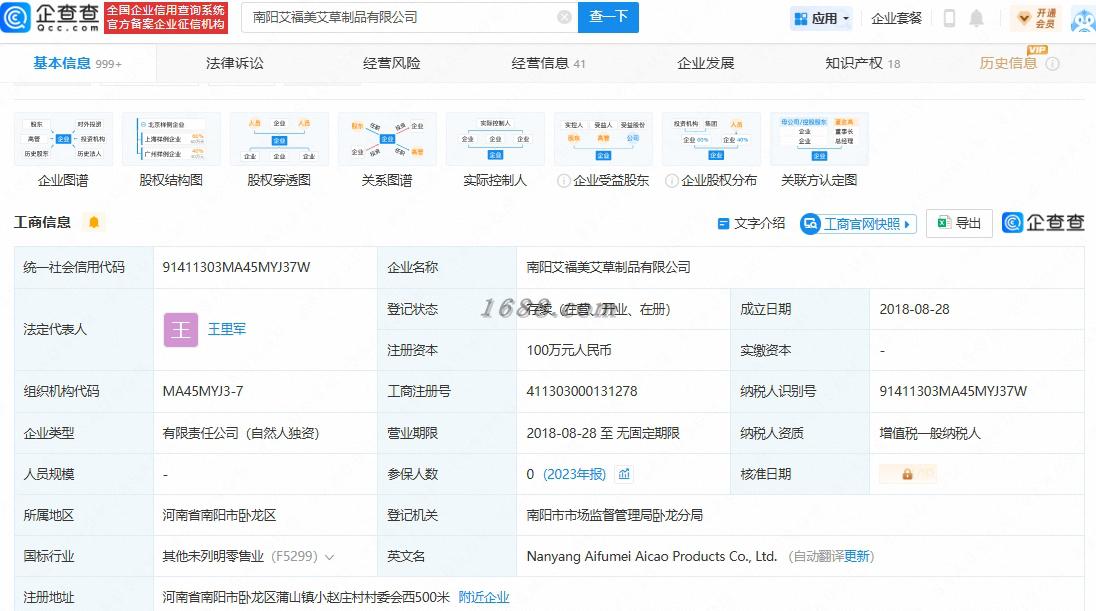Click the 所属地区 value 河南省南阳市卧龙区
1096x611 pixels.
(x=219, y=515)
